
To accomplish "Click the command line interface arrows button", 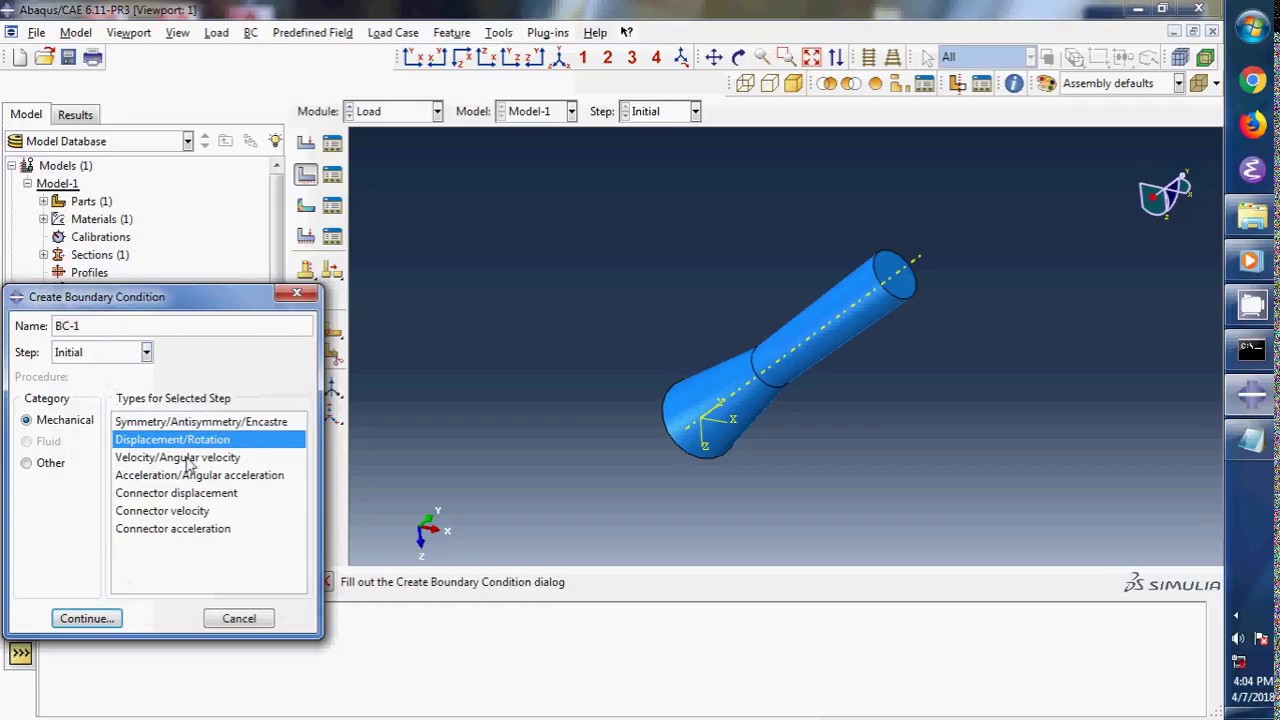I will pyautogui.click(x=20, y=654).
